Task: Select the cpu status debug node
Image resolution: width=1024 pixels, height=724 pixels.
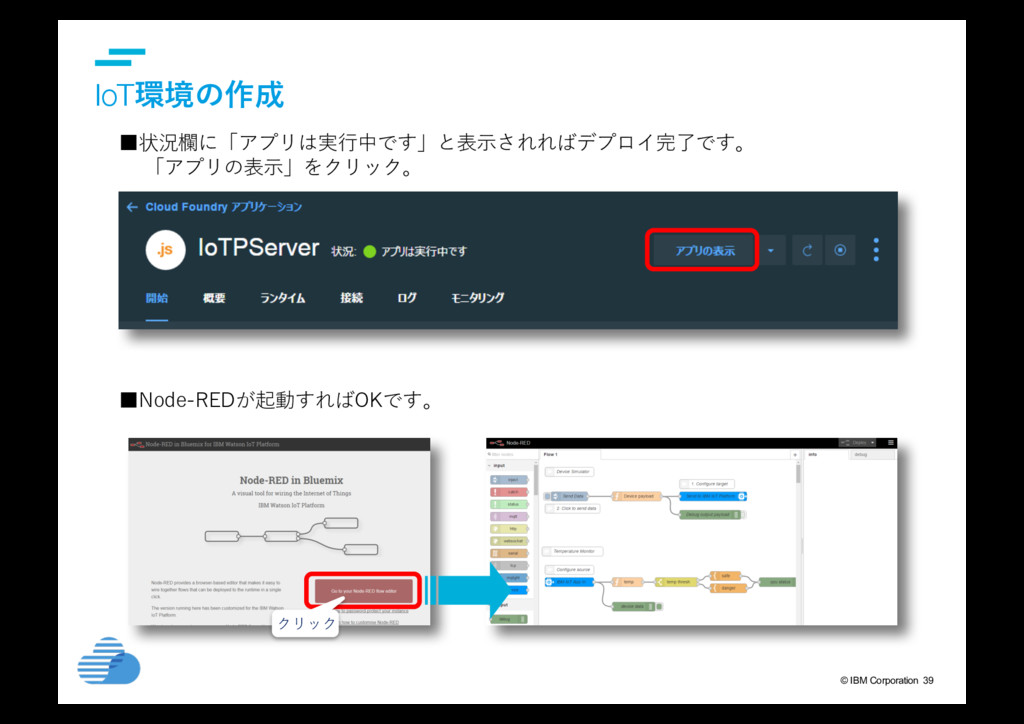Action: (777, 582)
